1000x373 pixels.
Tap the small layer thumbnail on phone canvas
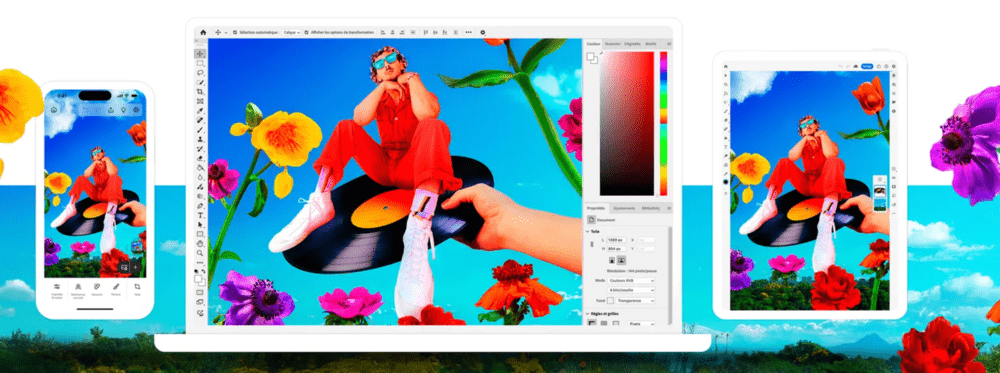137,247
